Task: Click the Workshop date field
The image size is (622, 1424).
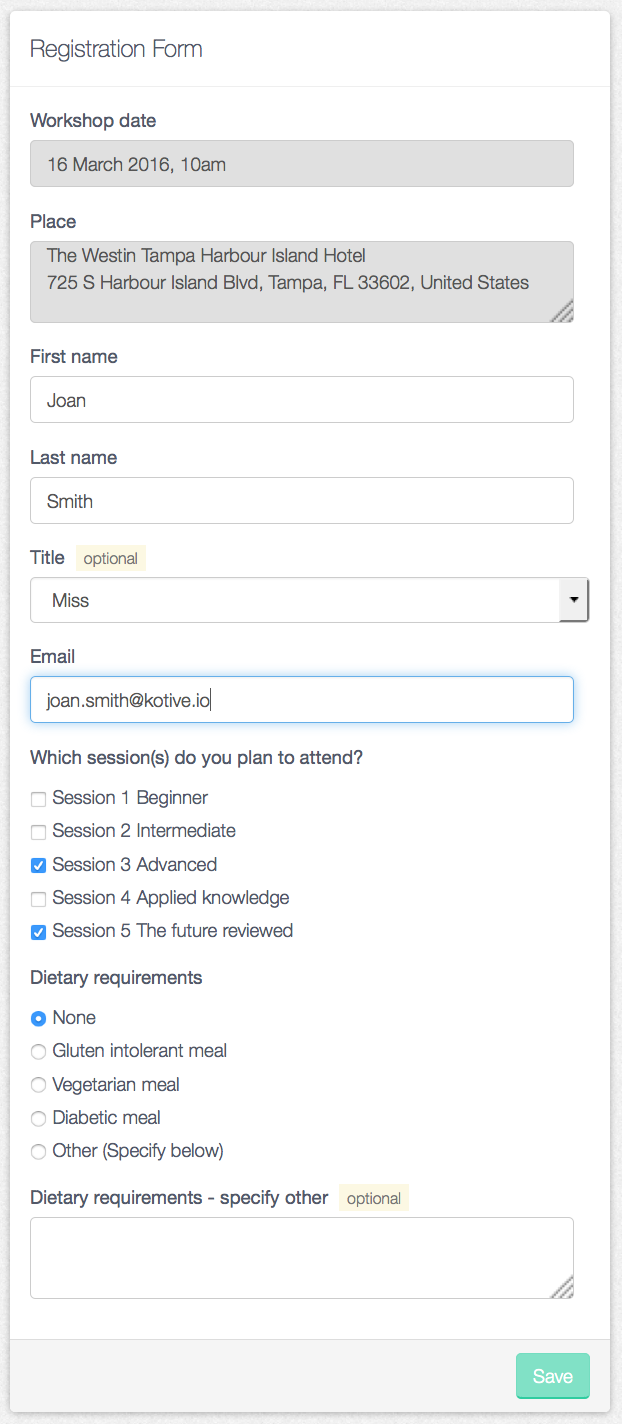Action: [302, 164]
